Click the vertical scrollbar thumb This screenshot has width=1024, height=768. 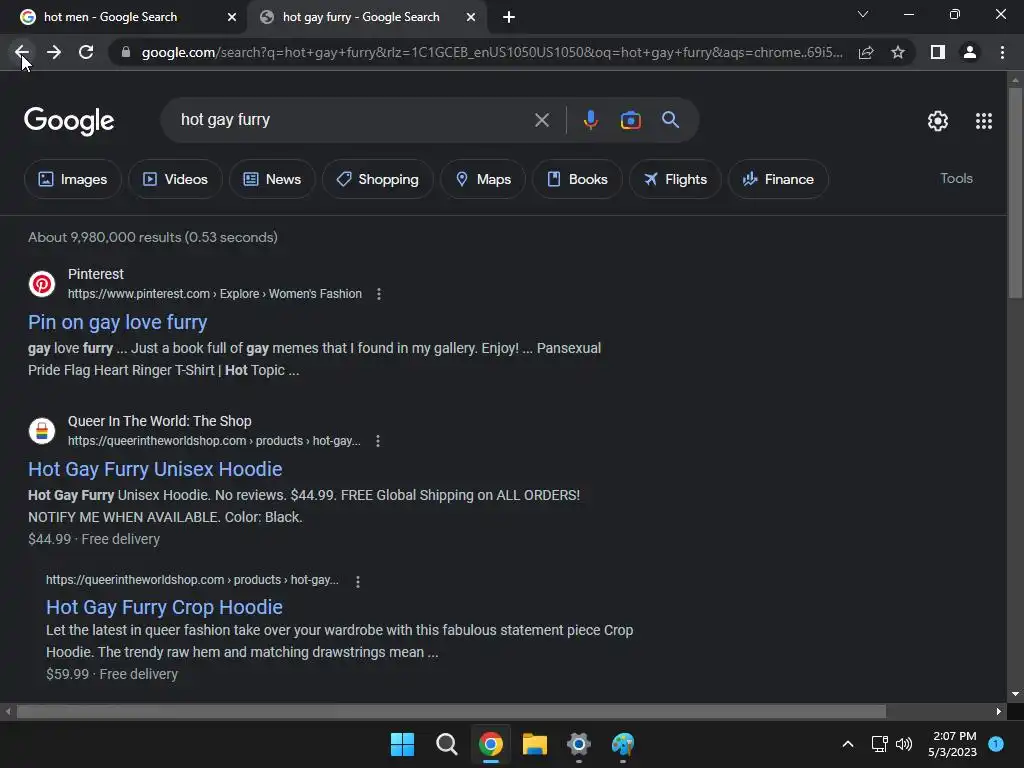point(1015,193)
